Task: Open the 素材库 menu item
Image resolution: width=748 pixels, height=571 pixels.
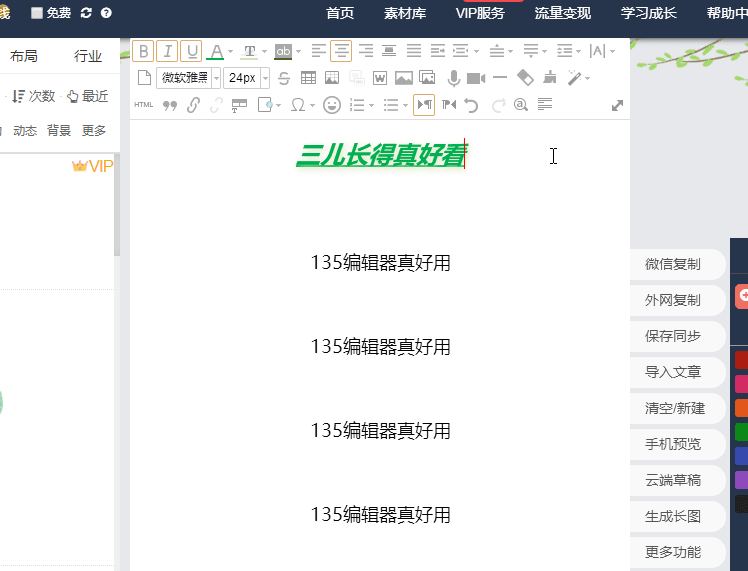Action: 405,13
